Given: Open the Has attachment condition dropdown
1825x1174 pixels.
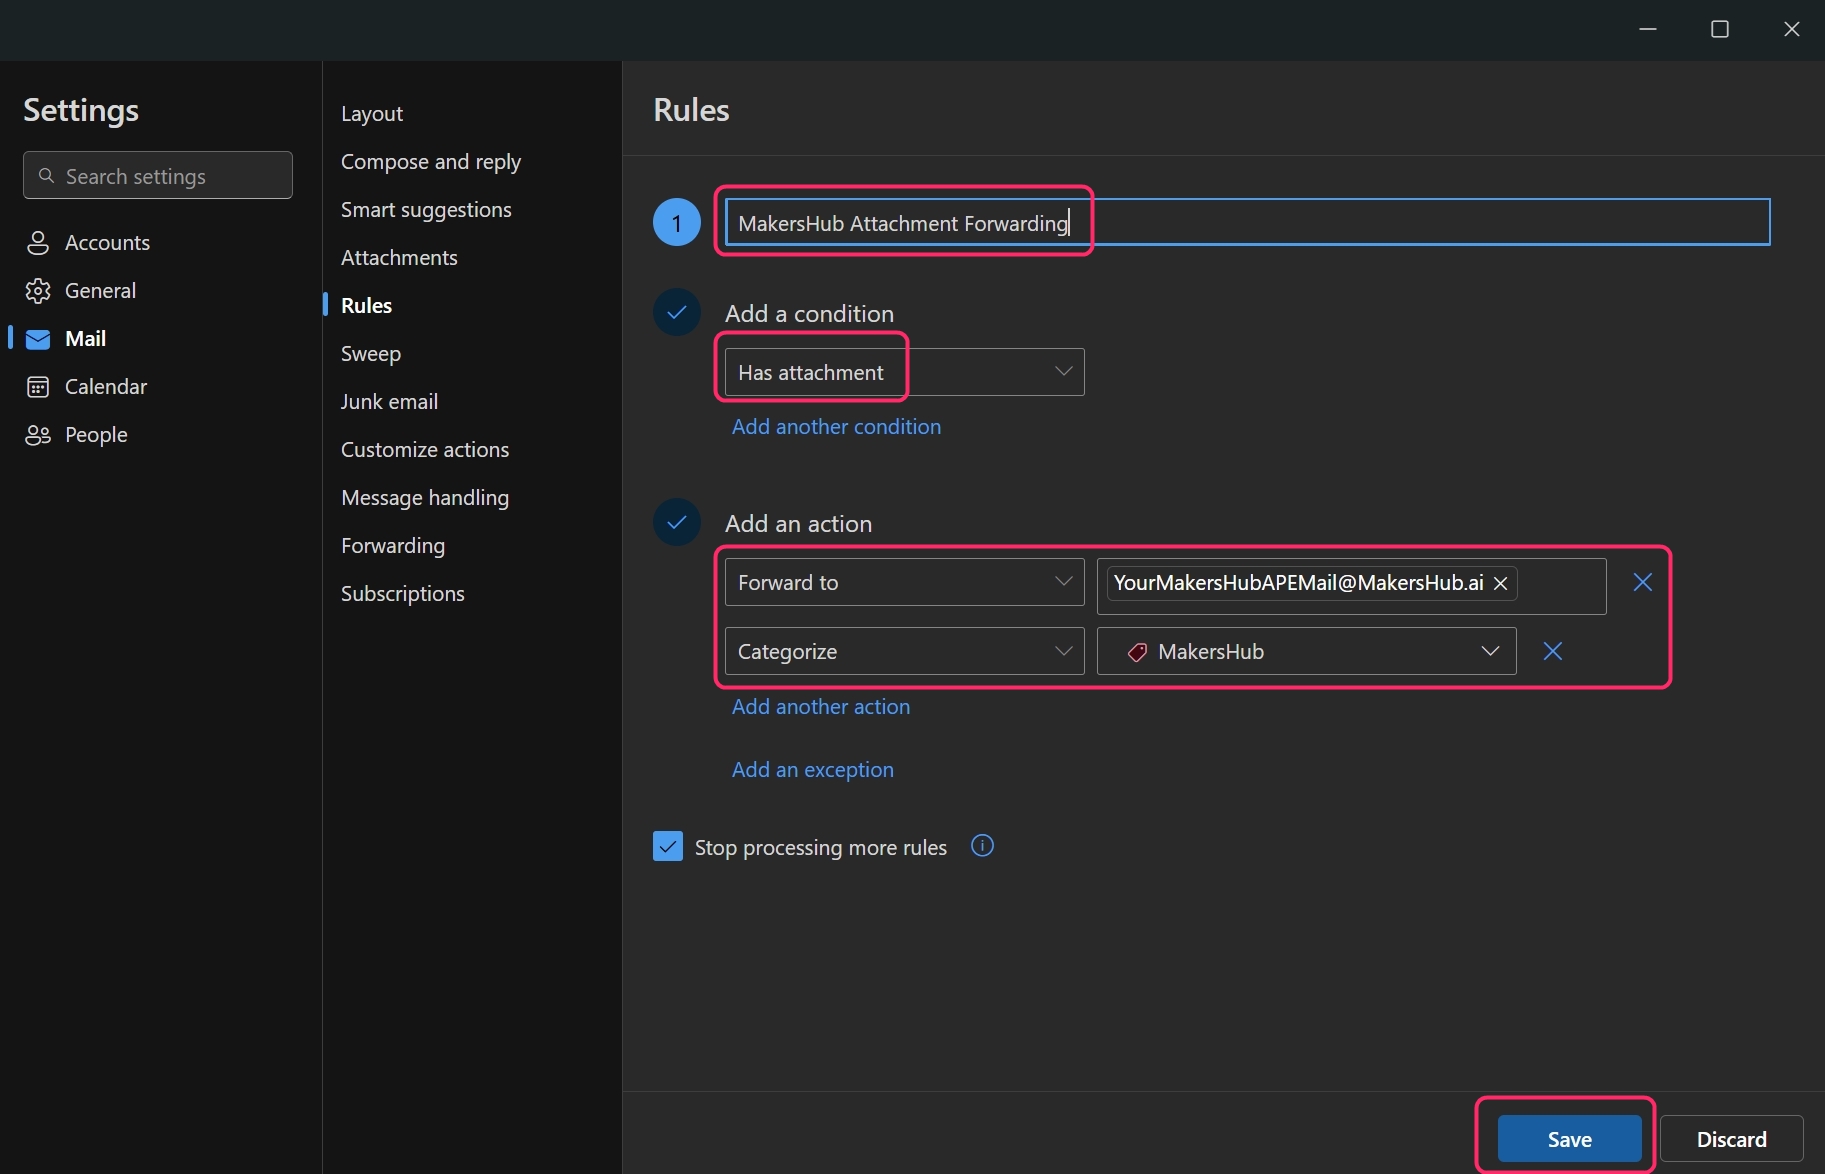Looking at the screenshot, I should 904,372.
